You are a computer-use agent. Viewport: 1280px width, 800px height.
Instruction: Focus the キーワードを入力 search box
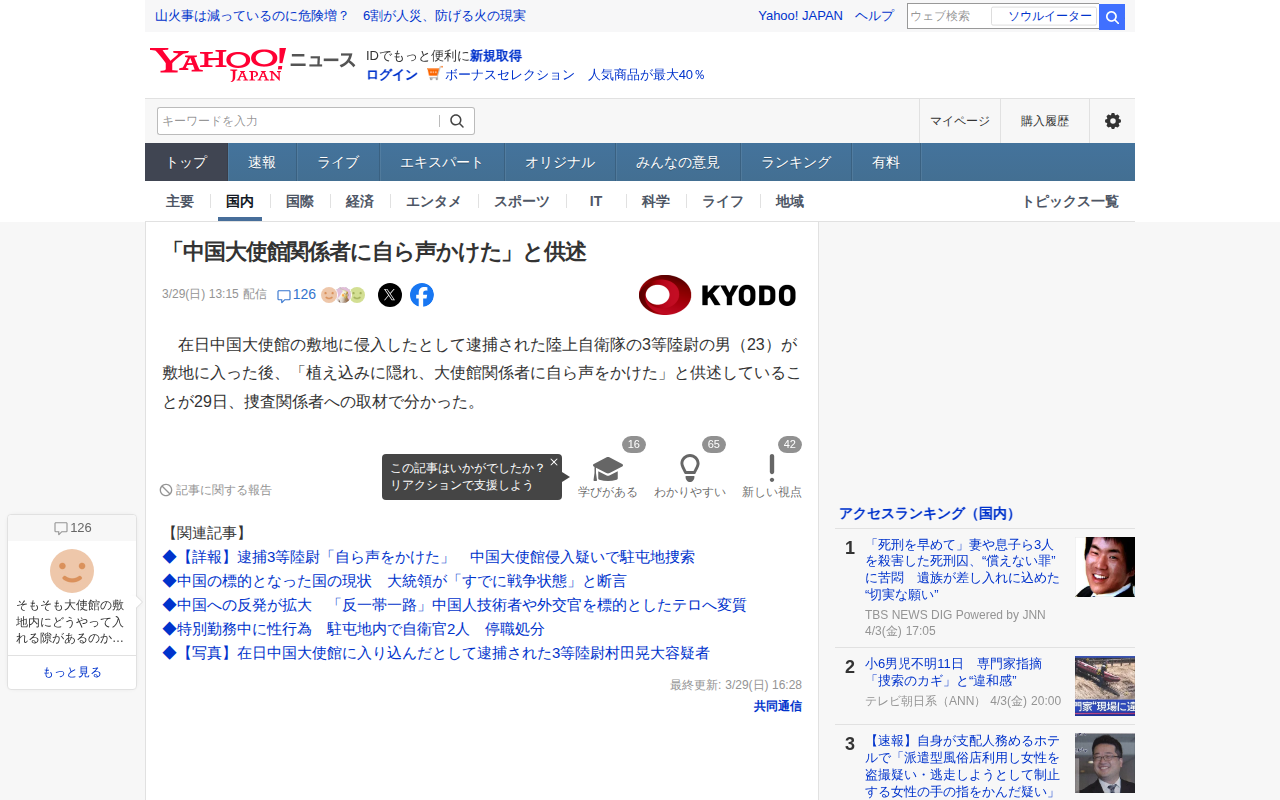300,121
